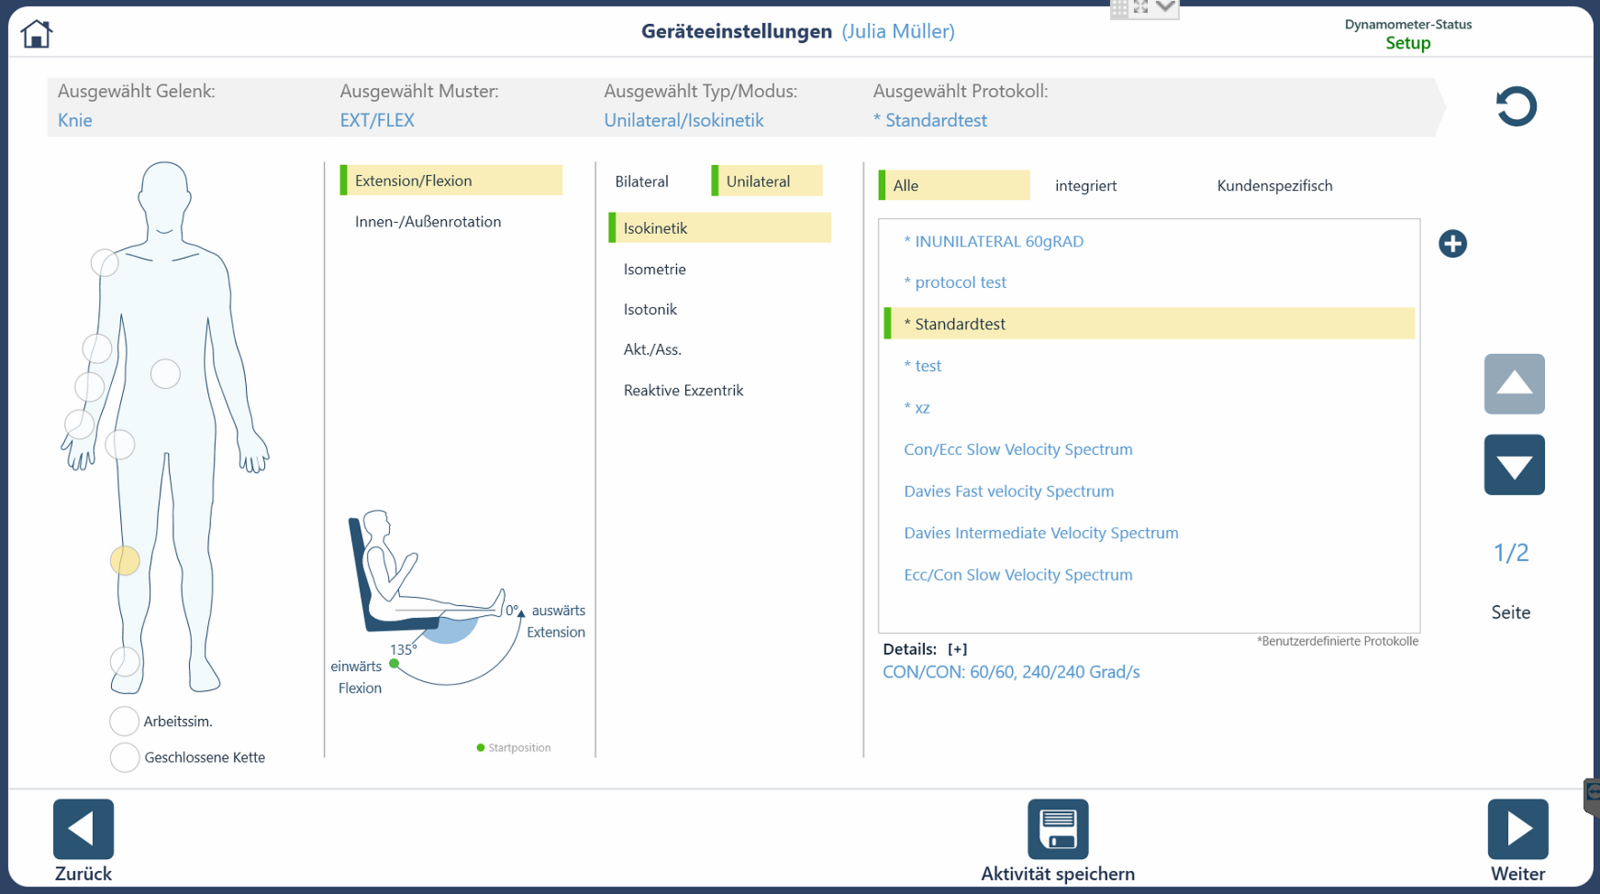Choose the Isometrie mode

coord(655,269)
